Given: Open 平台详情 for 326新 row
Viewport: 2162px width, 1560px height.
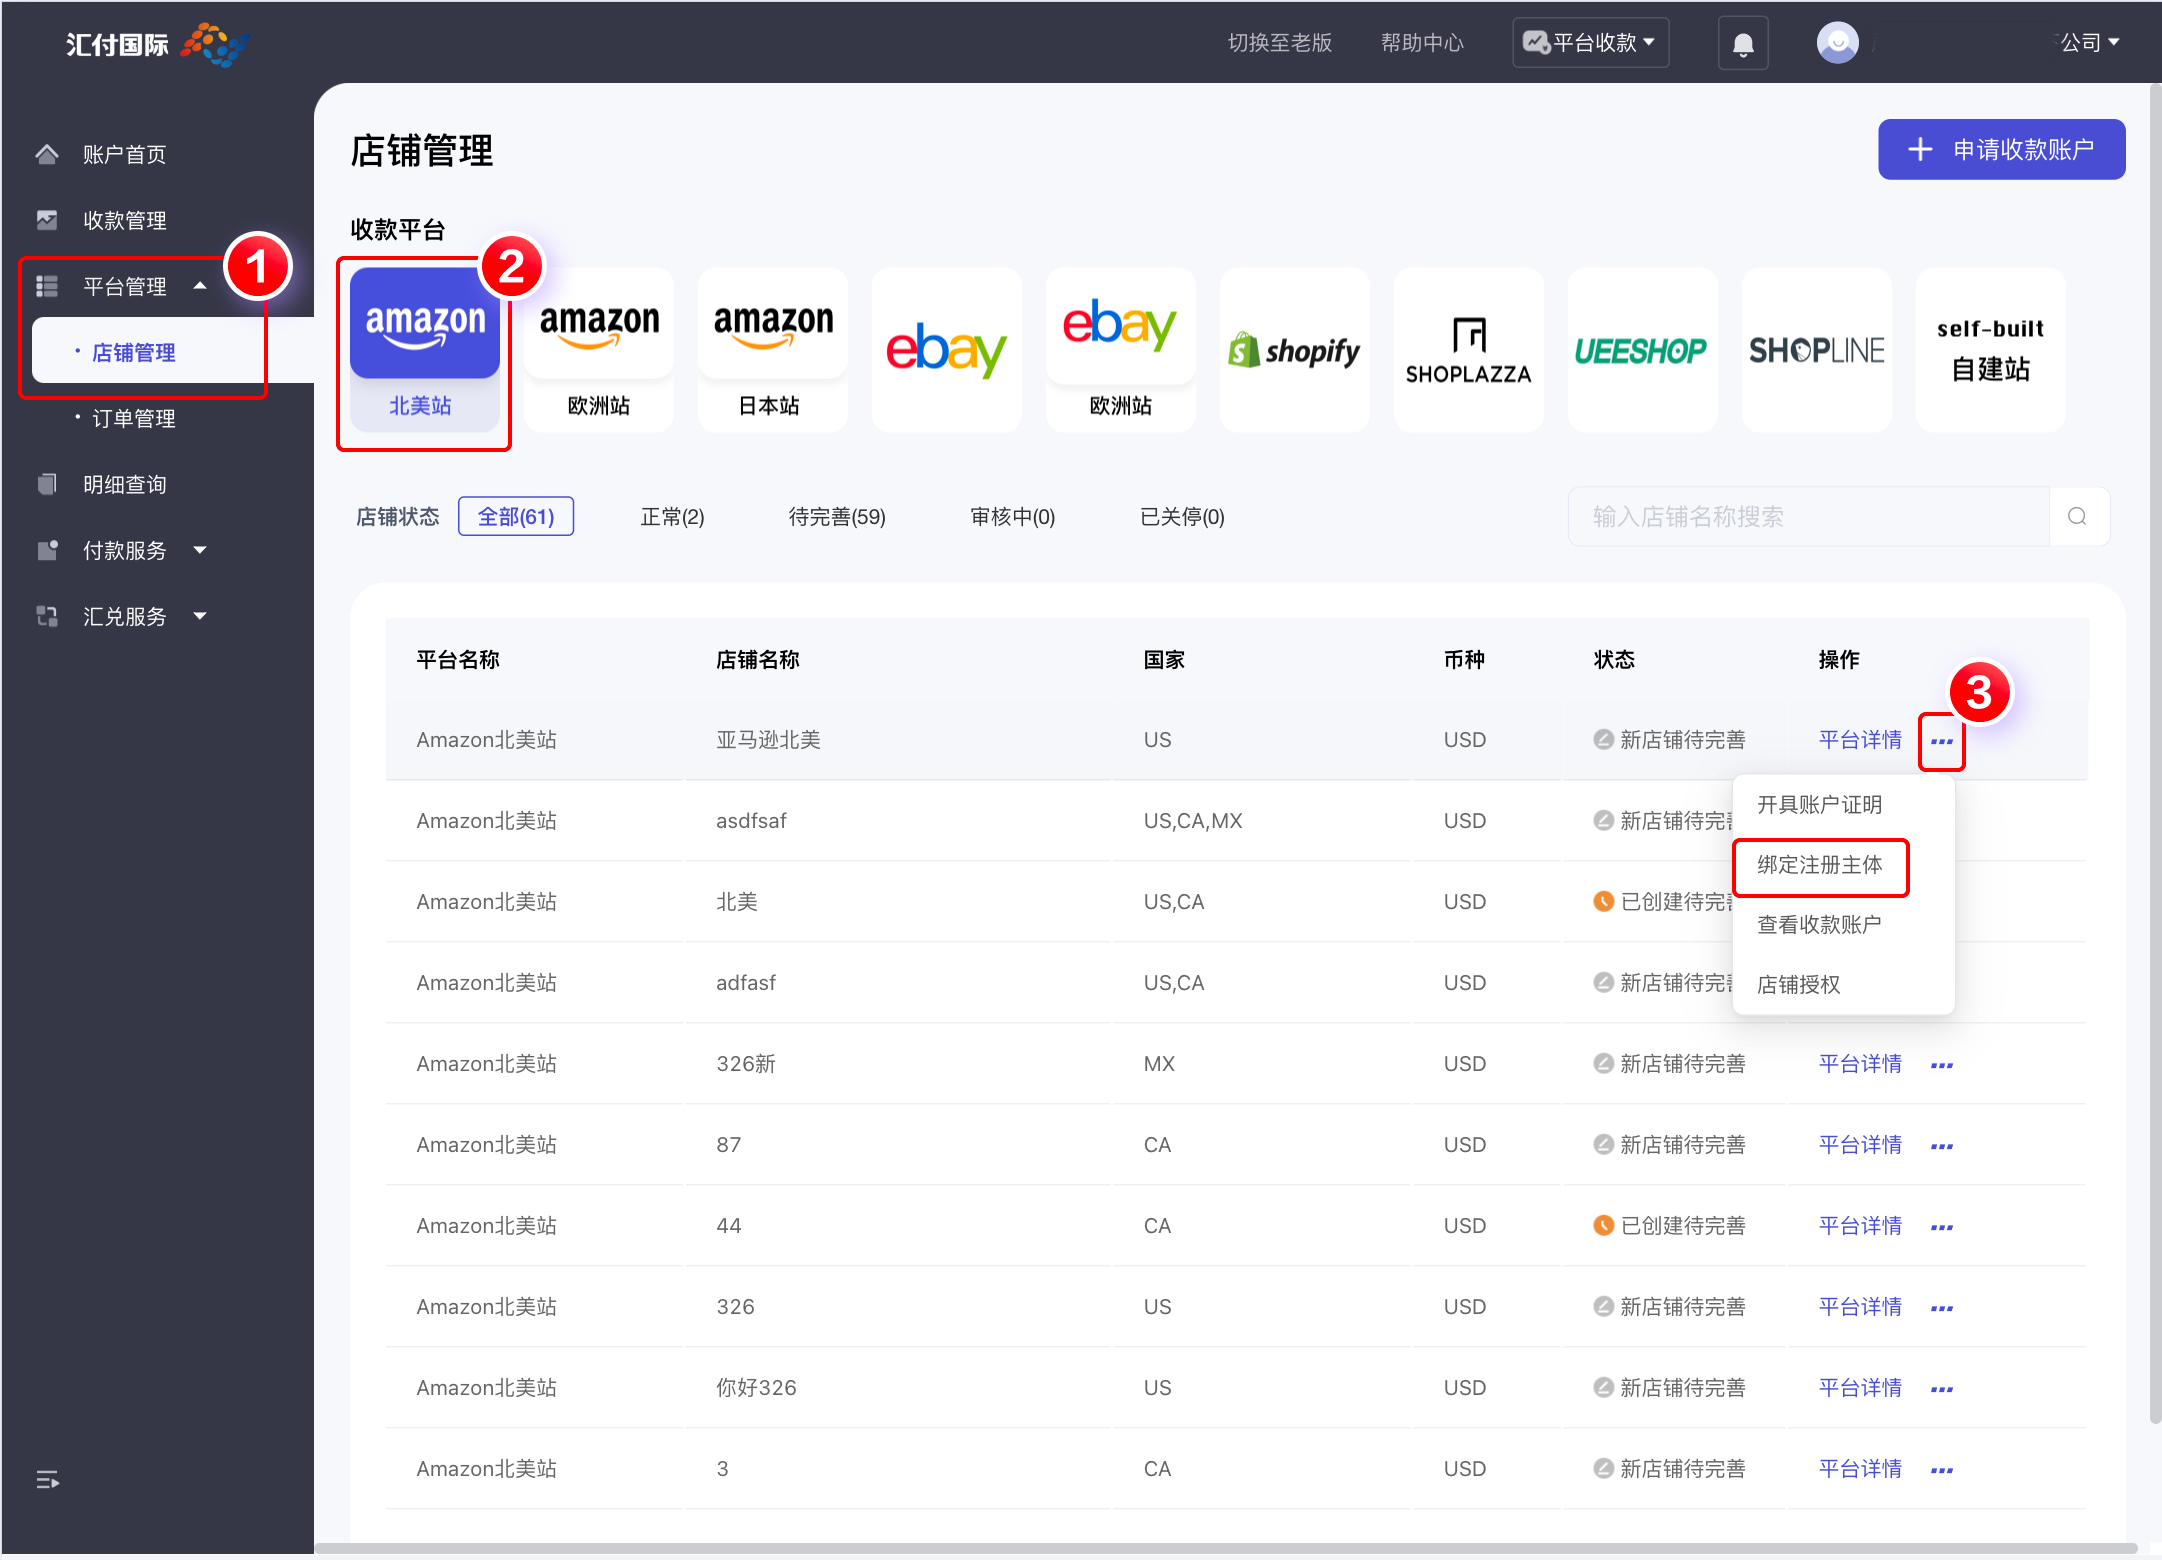Looking at the screenshot, I should pos(1860,1064).
